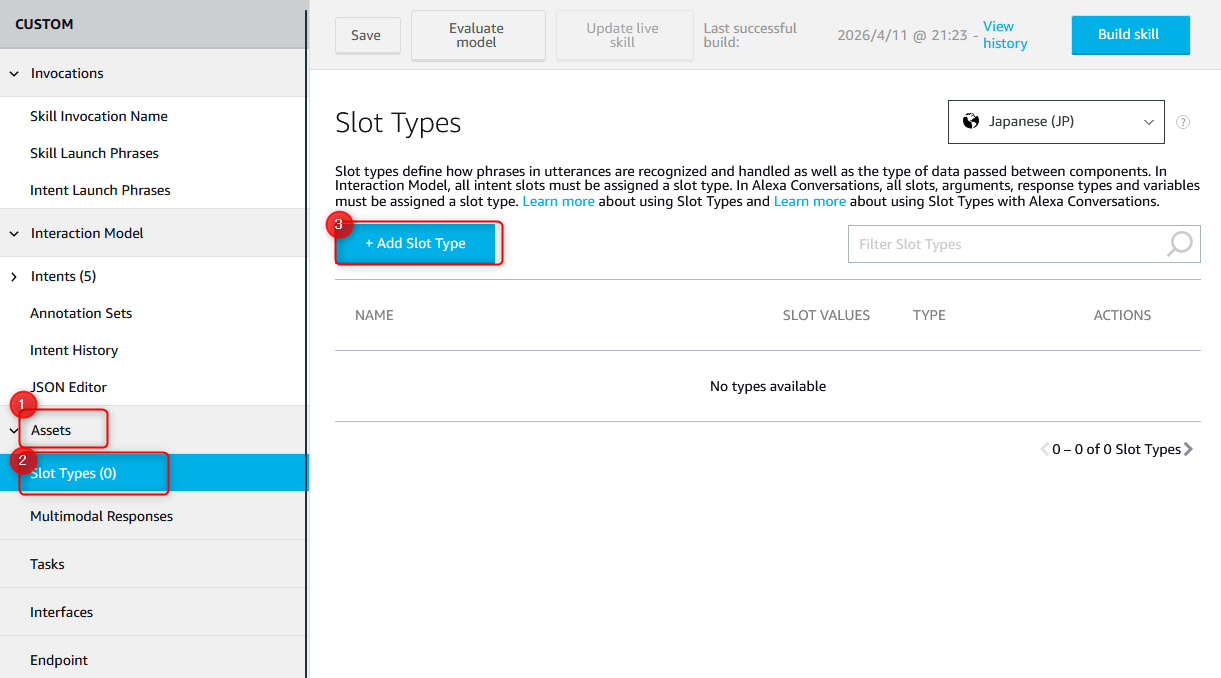Image resolution: width=1221 pixels, height=678 pixels.
Task: Click the globe icon in language selector
Action: (x=970, y=122)
